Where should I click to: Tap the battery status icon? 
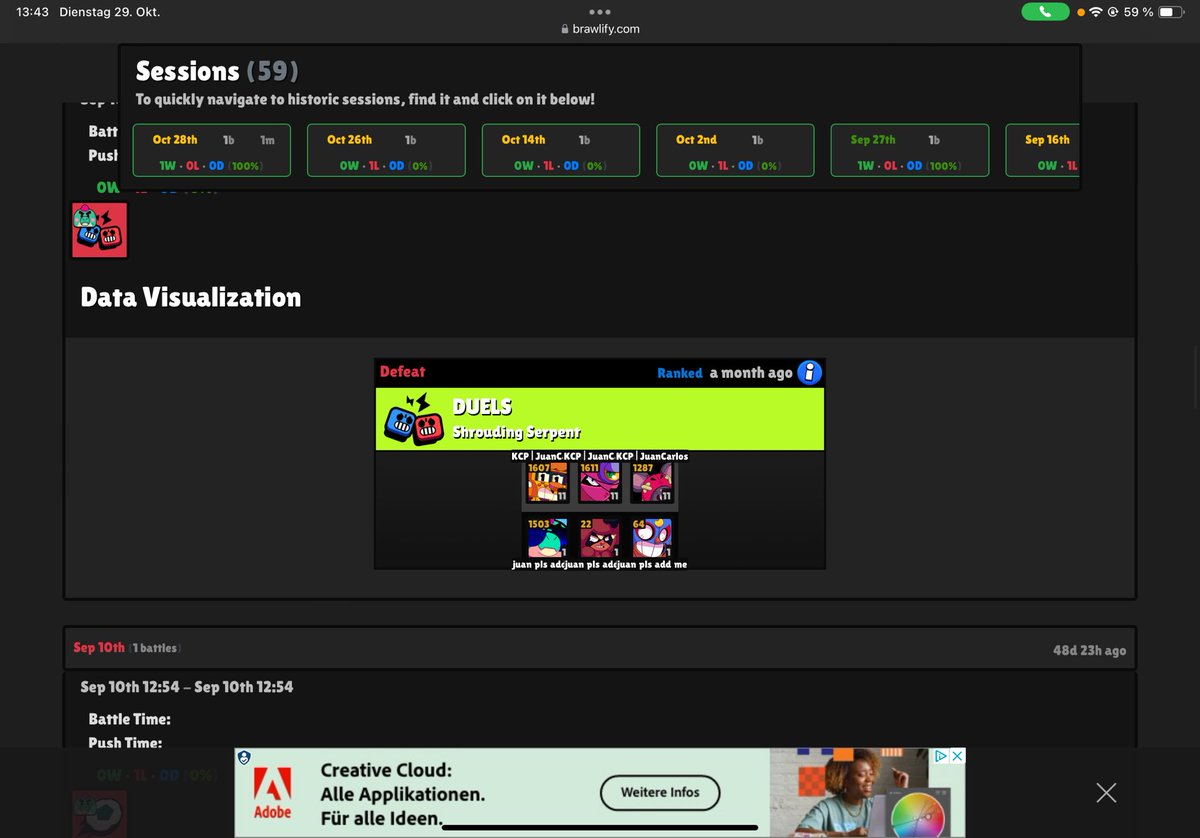1172,12
